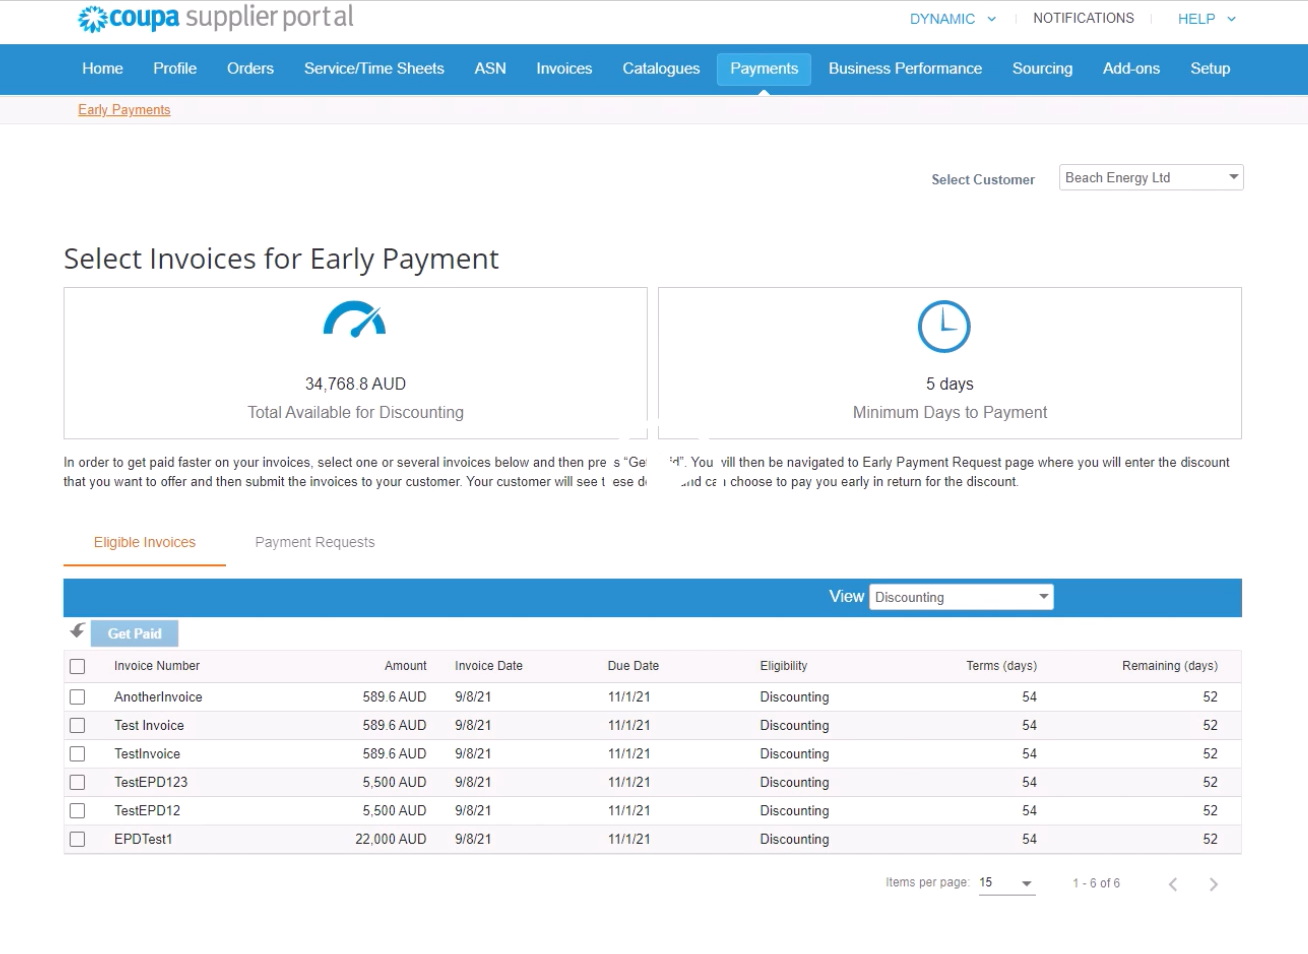1308x954 pixels.
Task: Check the AnotherInvoice row checkbox
Action: 77,697
